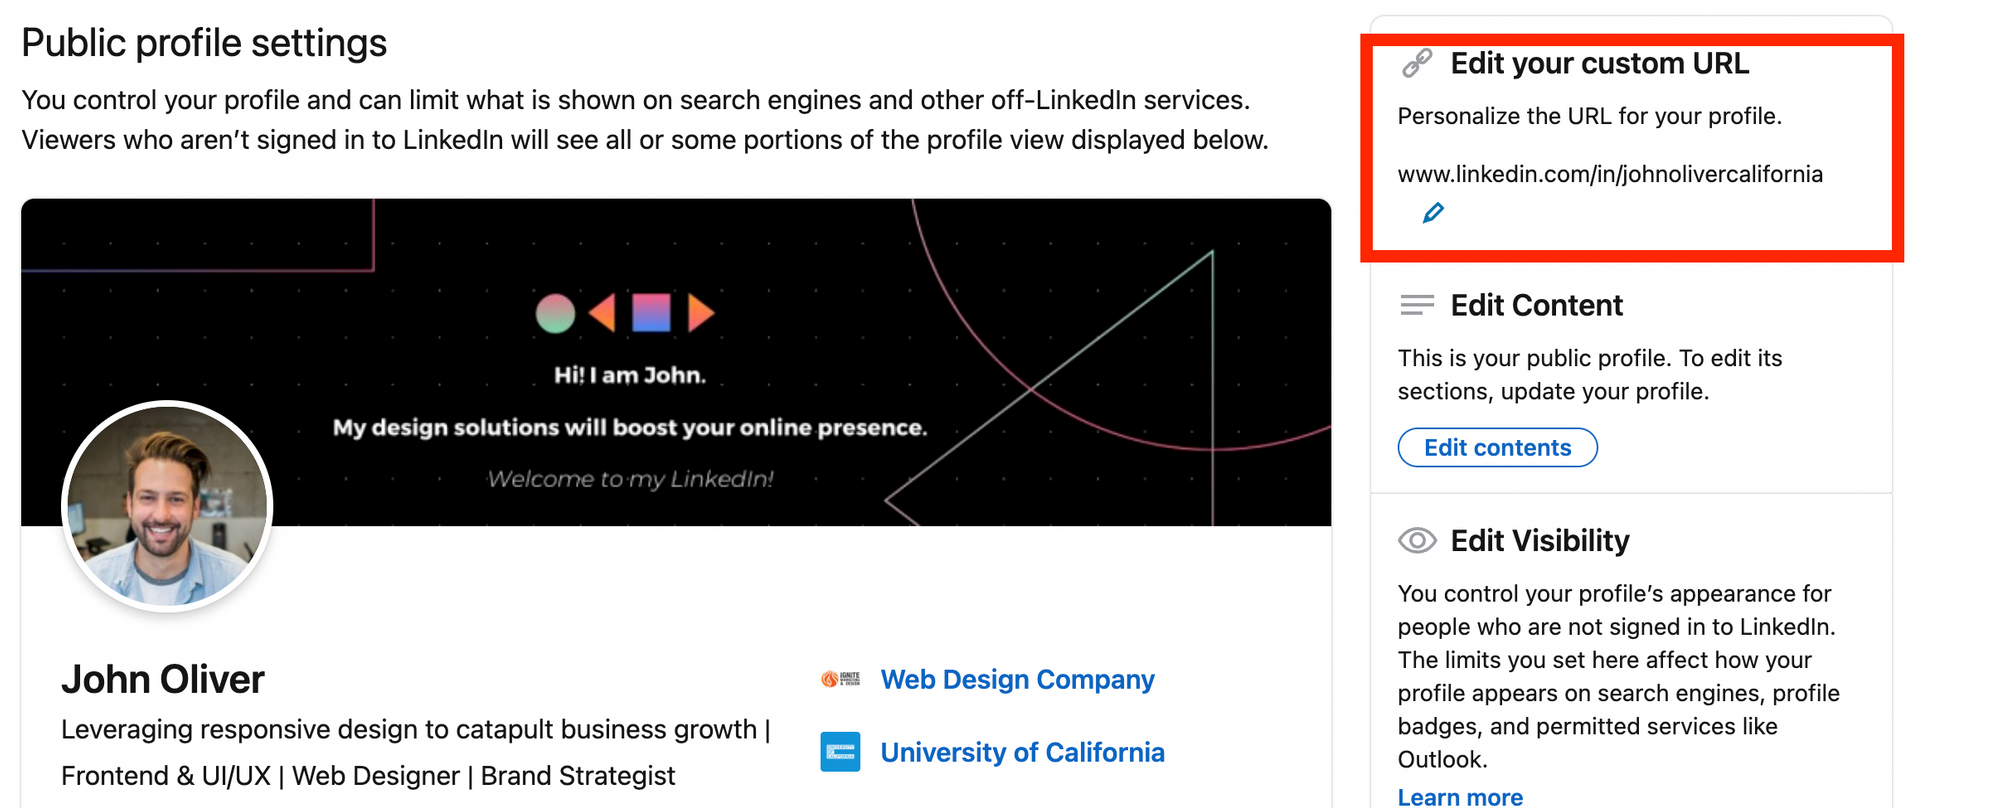The height and width of the screenshot is (808, 2000).
Task: Select the URL www.linkedin.com/in/johnolivercalifornia
Action: (1610, 173)
